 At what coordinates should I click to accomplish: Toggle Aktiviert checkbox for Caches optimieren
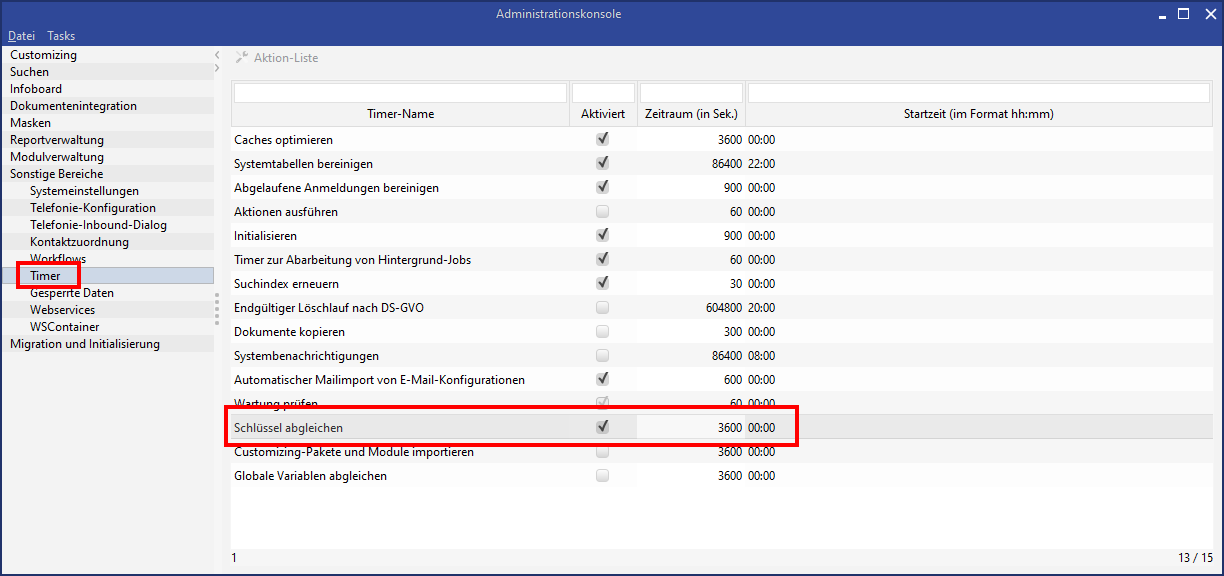click(602, 140)
